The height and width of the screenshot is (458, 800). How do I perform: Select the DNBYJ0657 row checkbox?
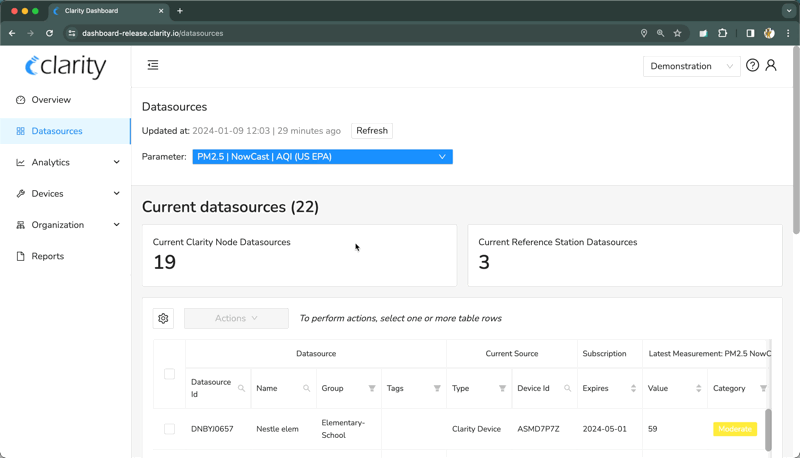(169, 429)
